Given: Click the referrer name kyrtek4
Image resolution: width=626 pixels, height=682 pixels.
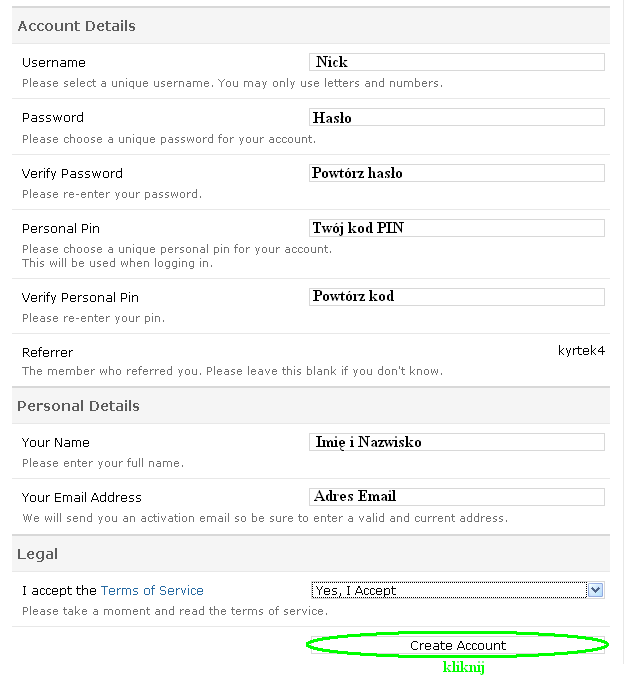Looking at the screenshot, I should click(x=581, y=351).
